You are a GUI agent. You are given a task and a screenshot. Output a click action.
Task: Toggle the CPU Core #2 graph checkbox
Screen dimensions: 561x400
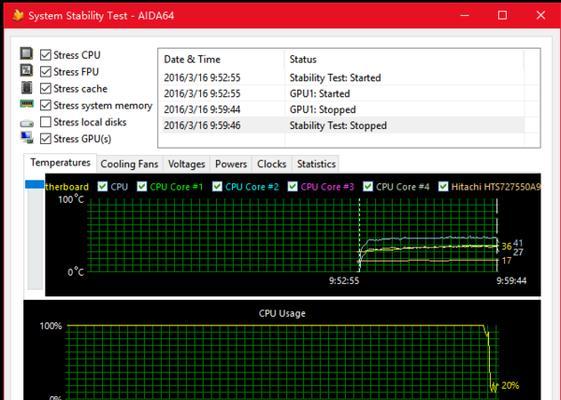point(217,186)
